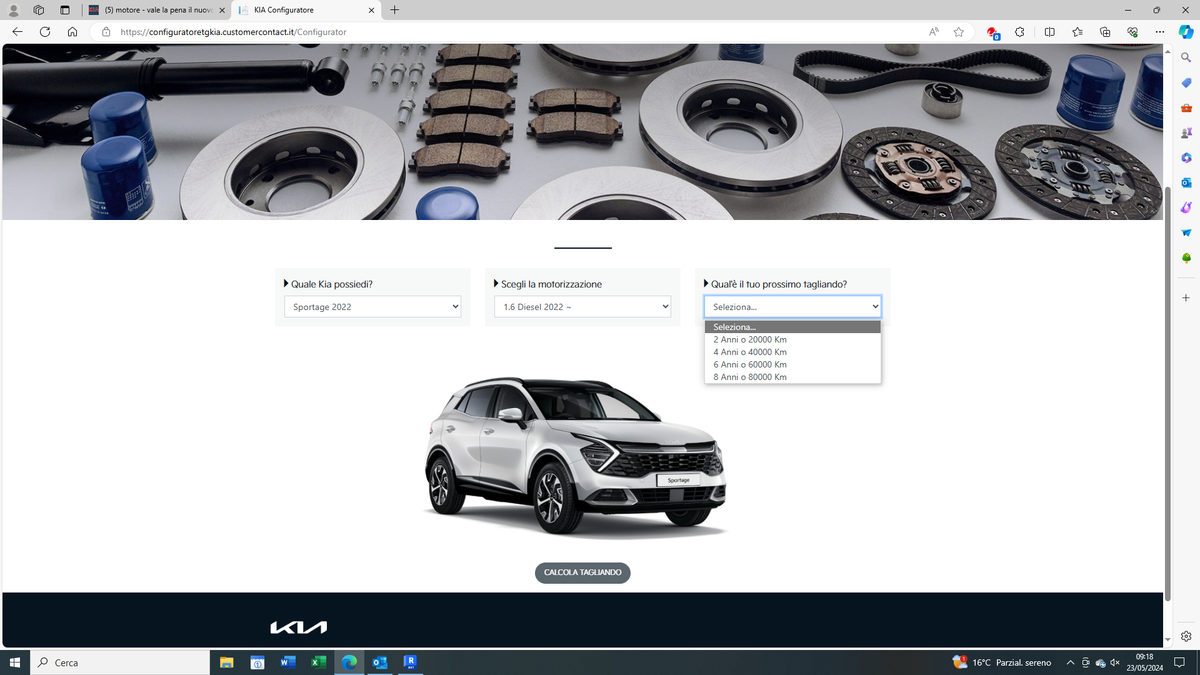Open the Windows notification center

[1178, 662]
